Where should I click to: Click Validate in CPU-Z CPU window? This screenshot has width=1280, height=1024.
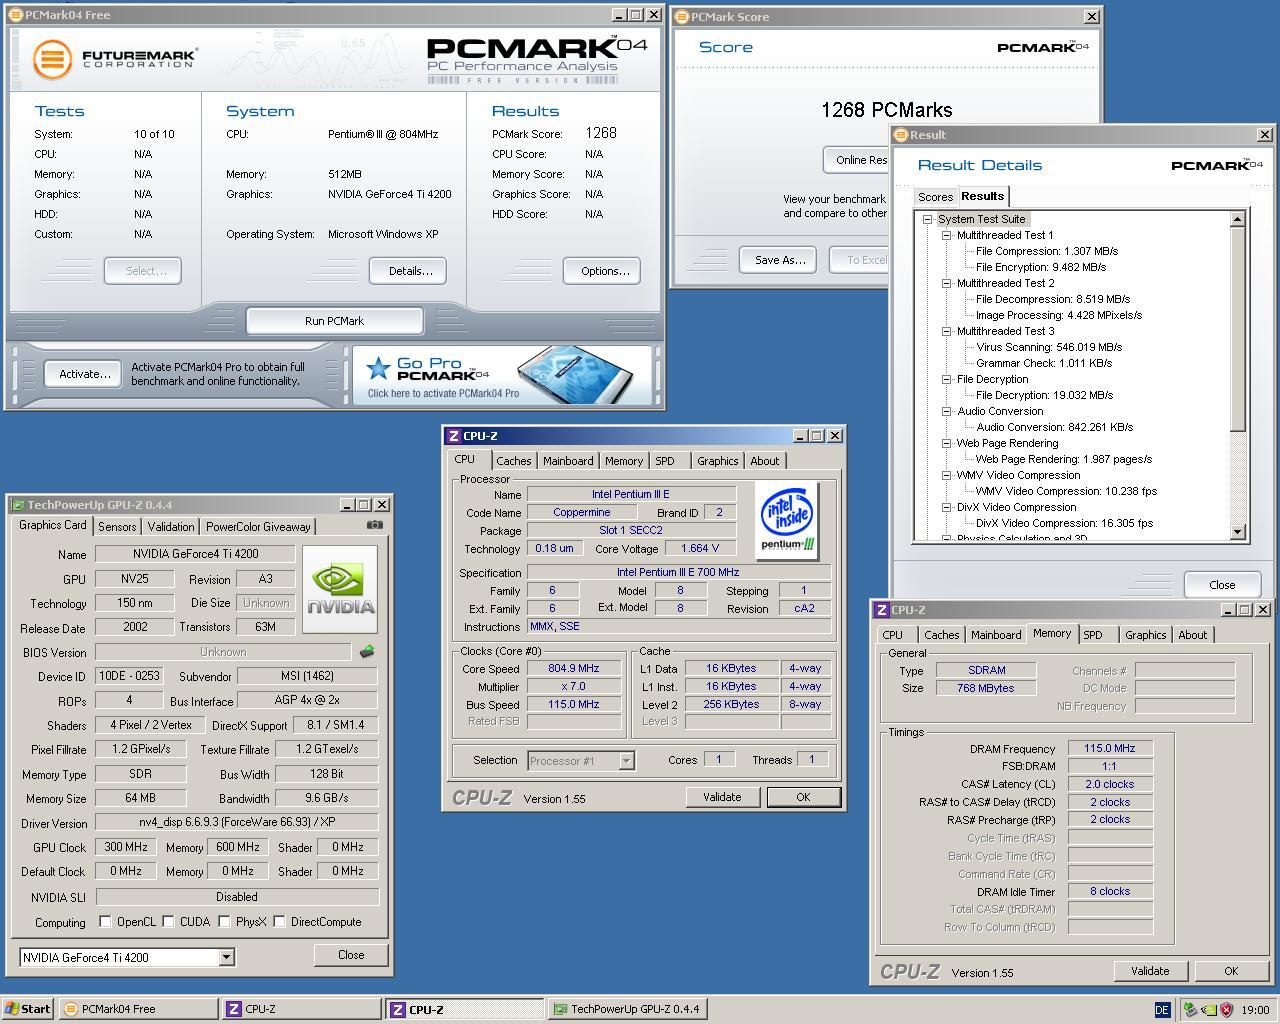[x=722, y=797]
